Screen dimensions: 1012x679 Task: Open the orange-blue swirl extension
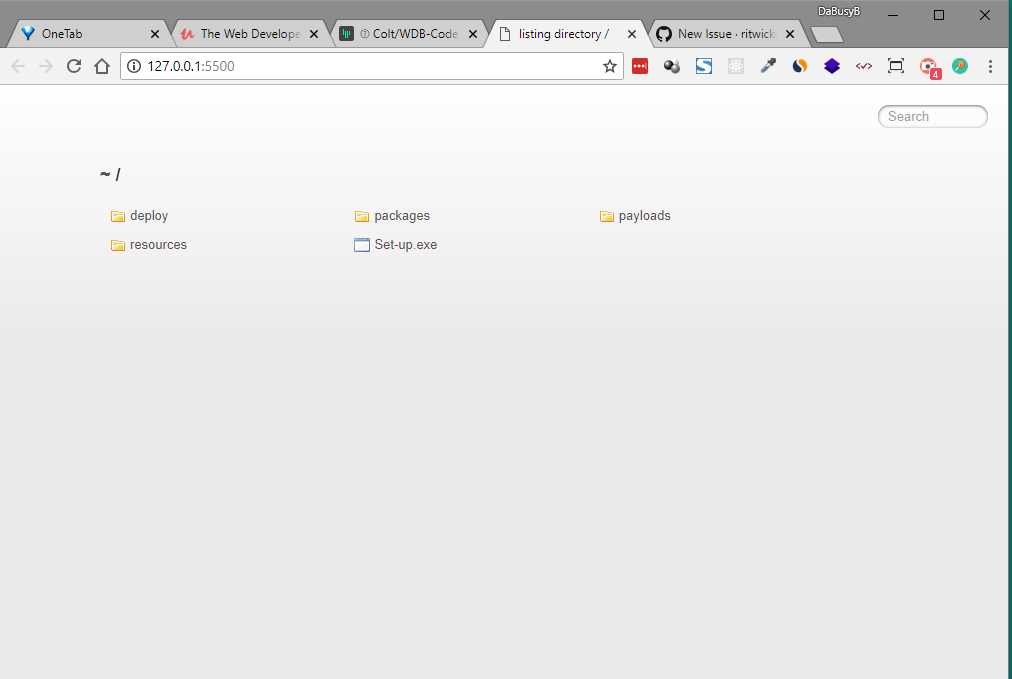coord(800,66)
